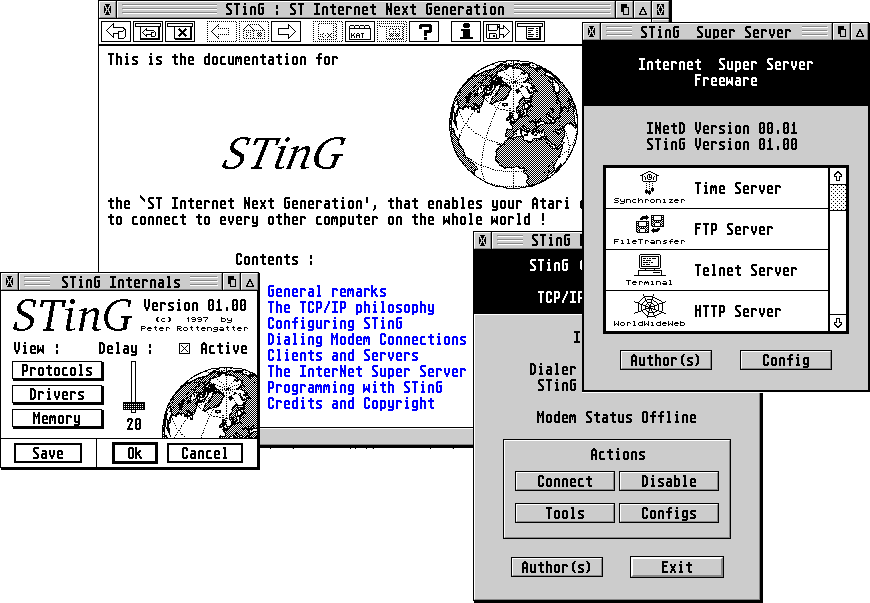The height and width of the screenshot is (603, 870).
Task: Click down arrow of Super Server list scrollbar
Action: (838, 322)
